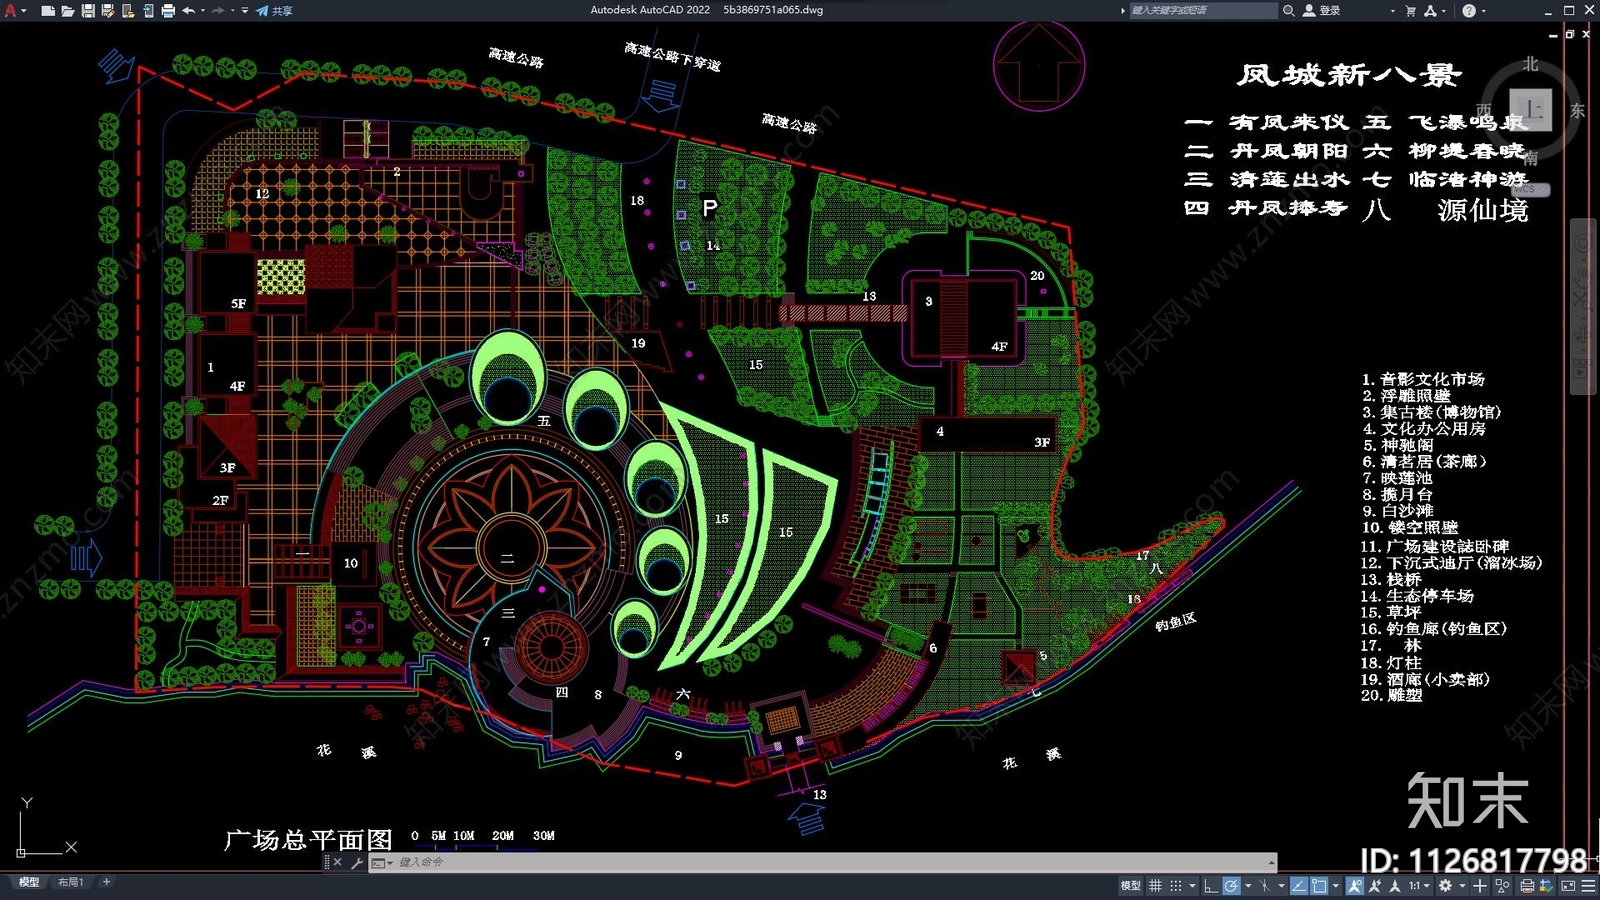This screenshot has height=900, width=1600.
Task: Close the command line with X icon
Action: pos(338,862)
